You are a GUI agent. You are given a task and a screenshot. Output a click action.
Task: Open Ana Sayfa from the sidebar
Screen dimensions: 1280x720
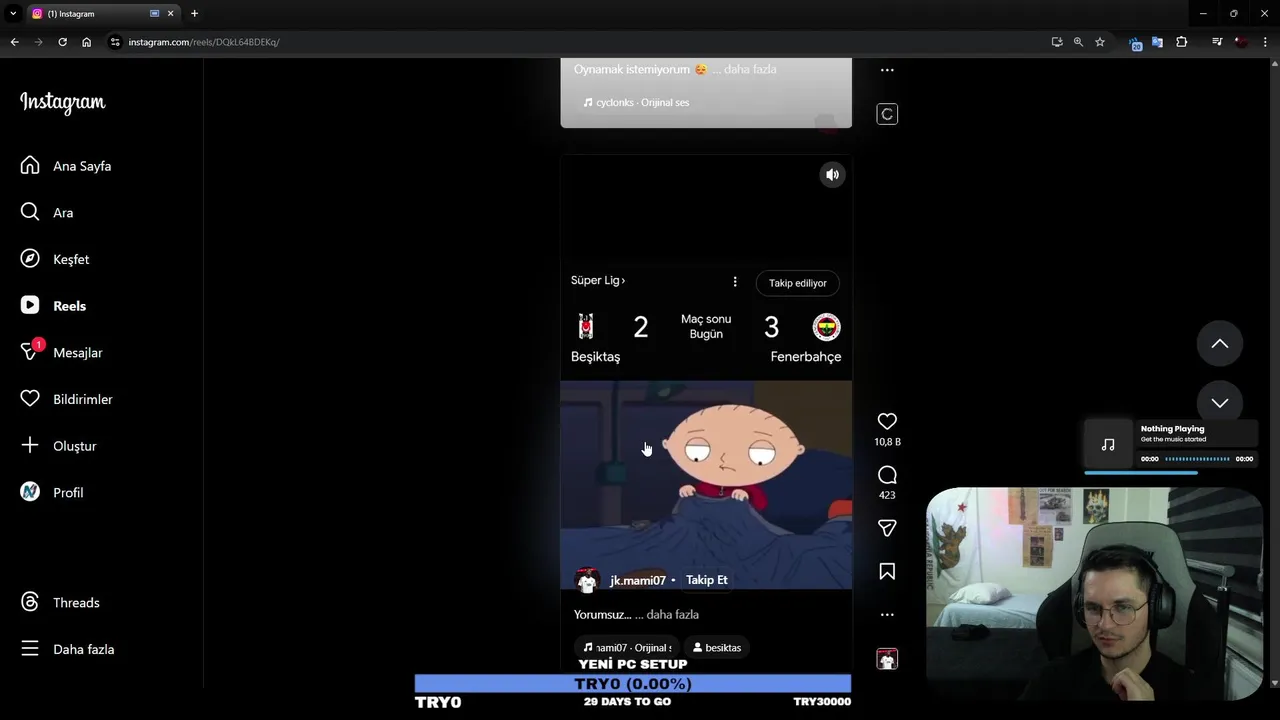tap(66, 166)
